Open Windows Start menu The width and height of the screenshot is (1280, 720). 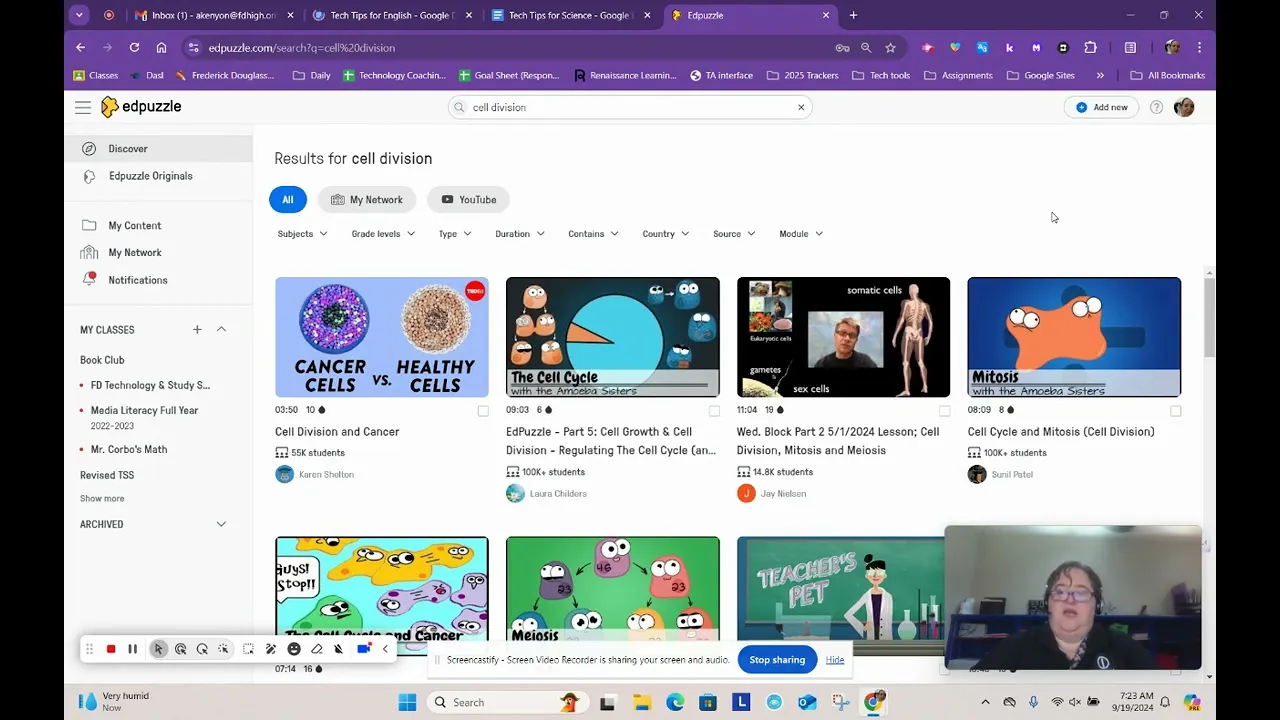pyautogui.click(x=407, y=702)
